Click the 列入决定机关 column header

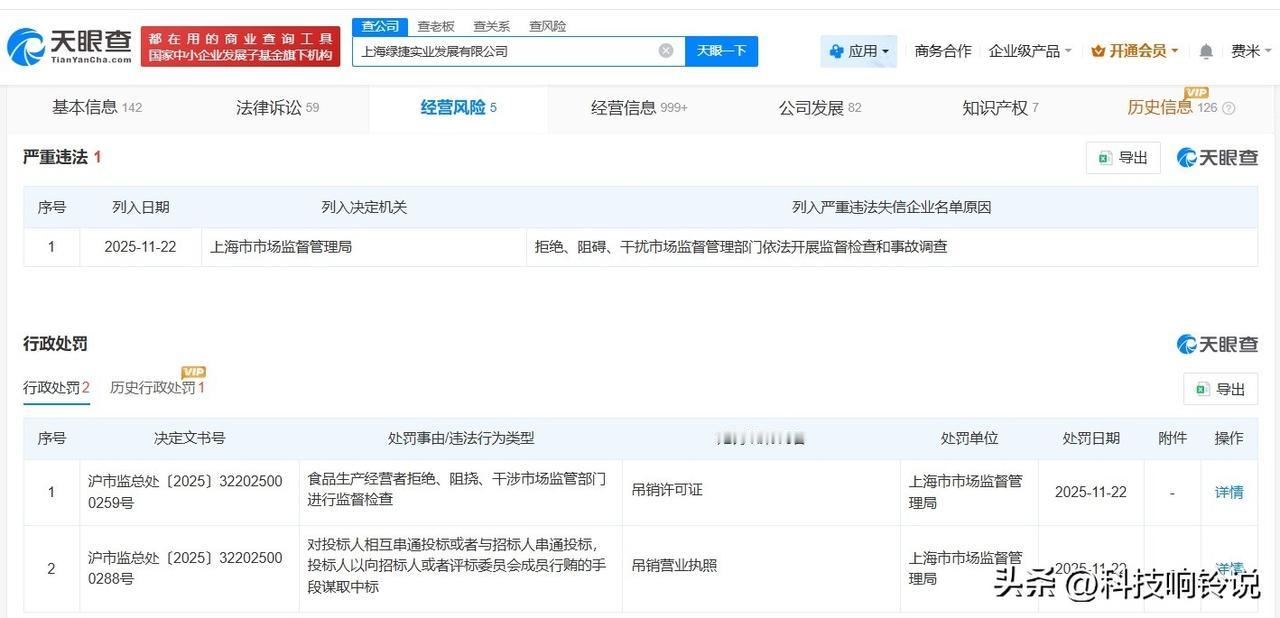[364, 207]
